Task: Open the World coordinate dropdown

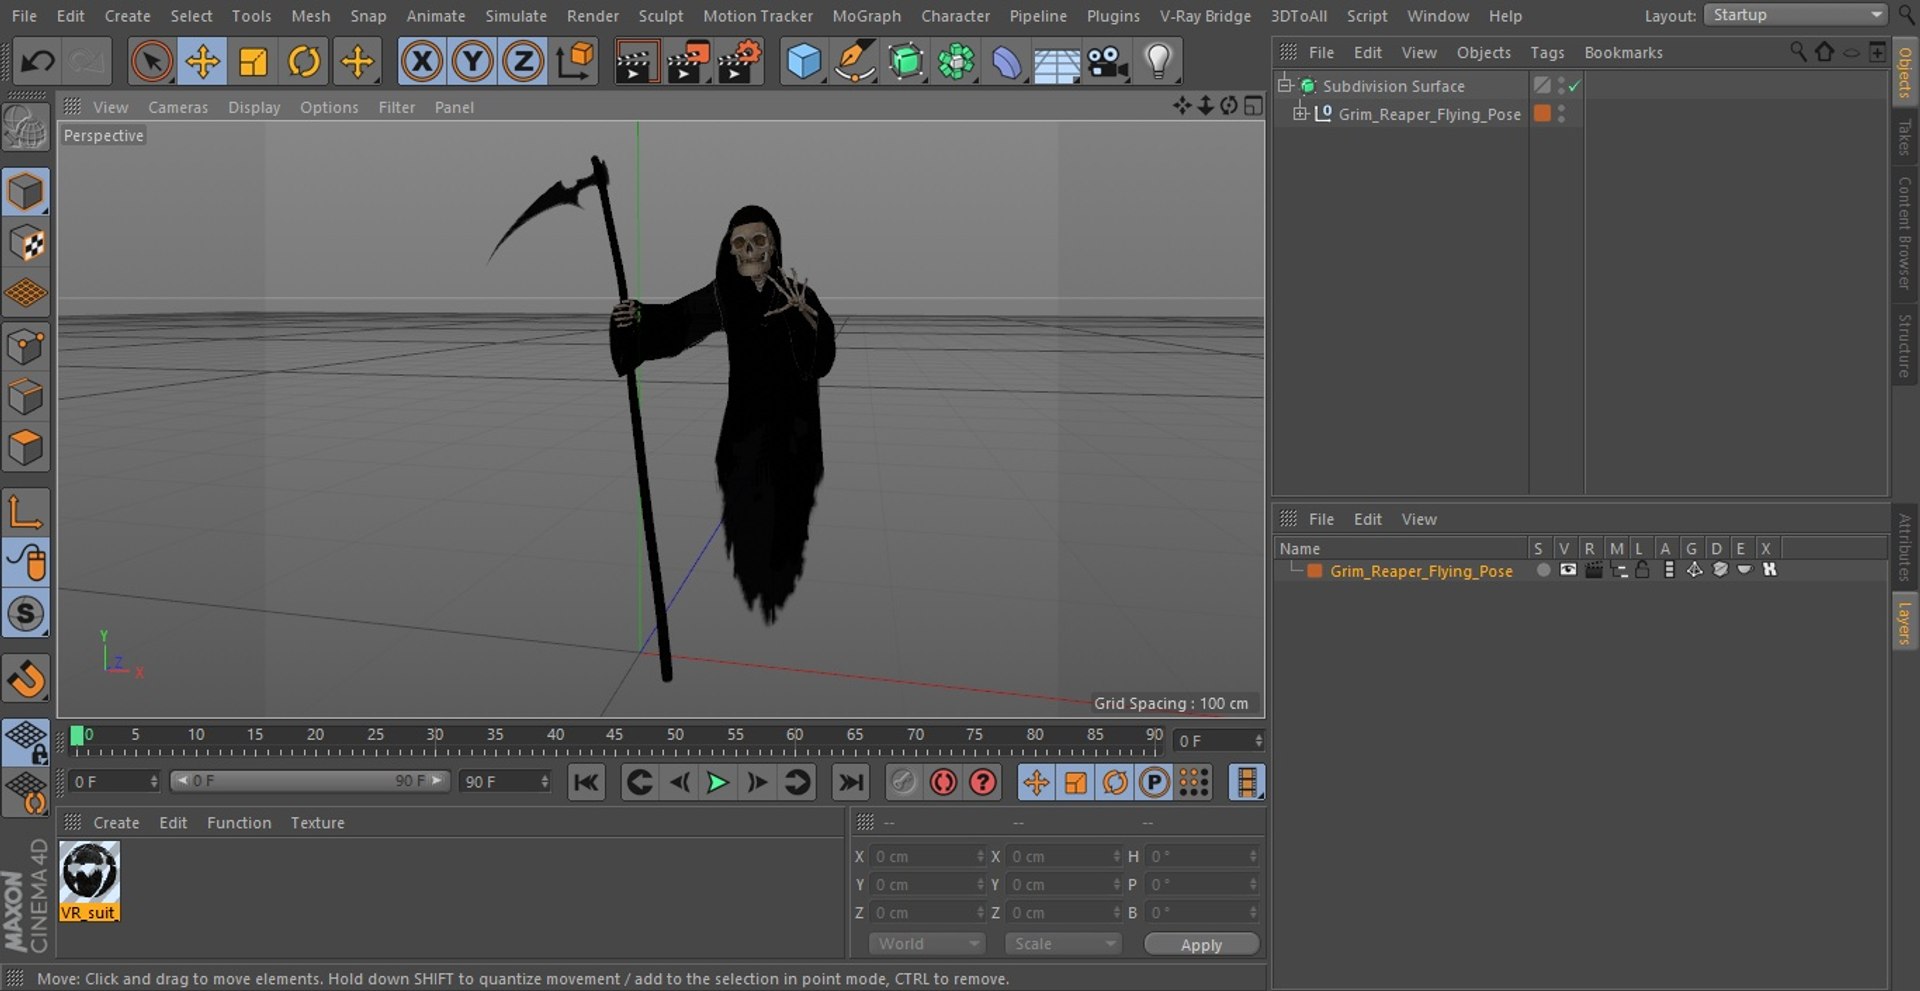Action: [x=927, y=943]
